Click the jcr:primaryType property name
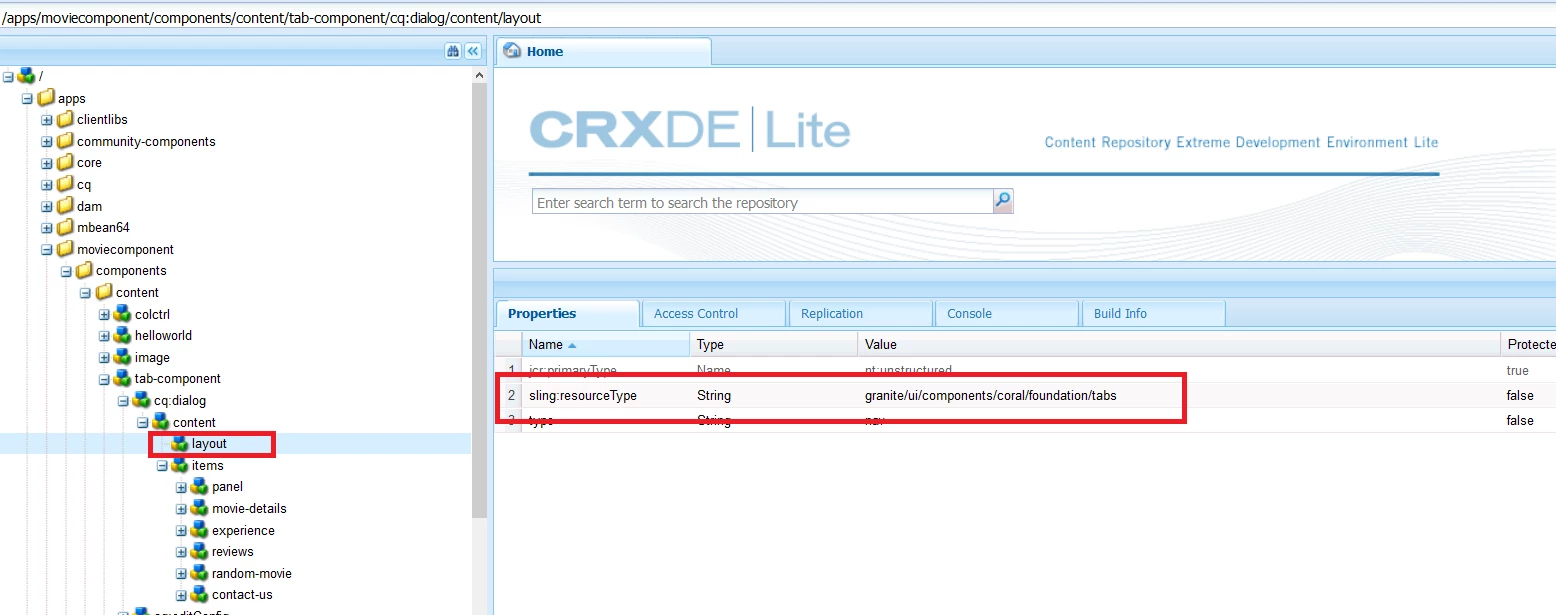 tap(573, 370)
